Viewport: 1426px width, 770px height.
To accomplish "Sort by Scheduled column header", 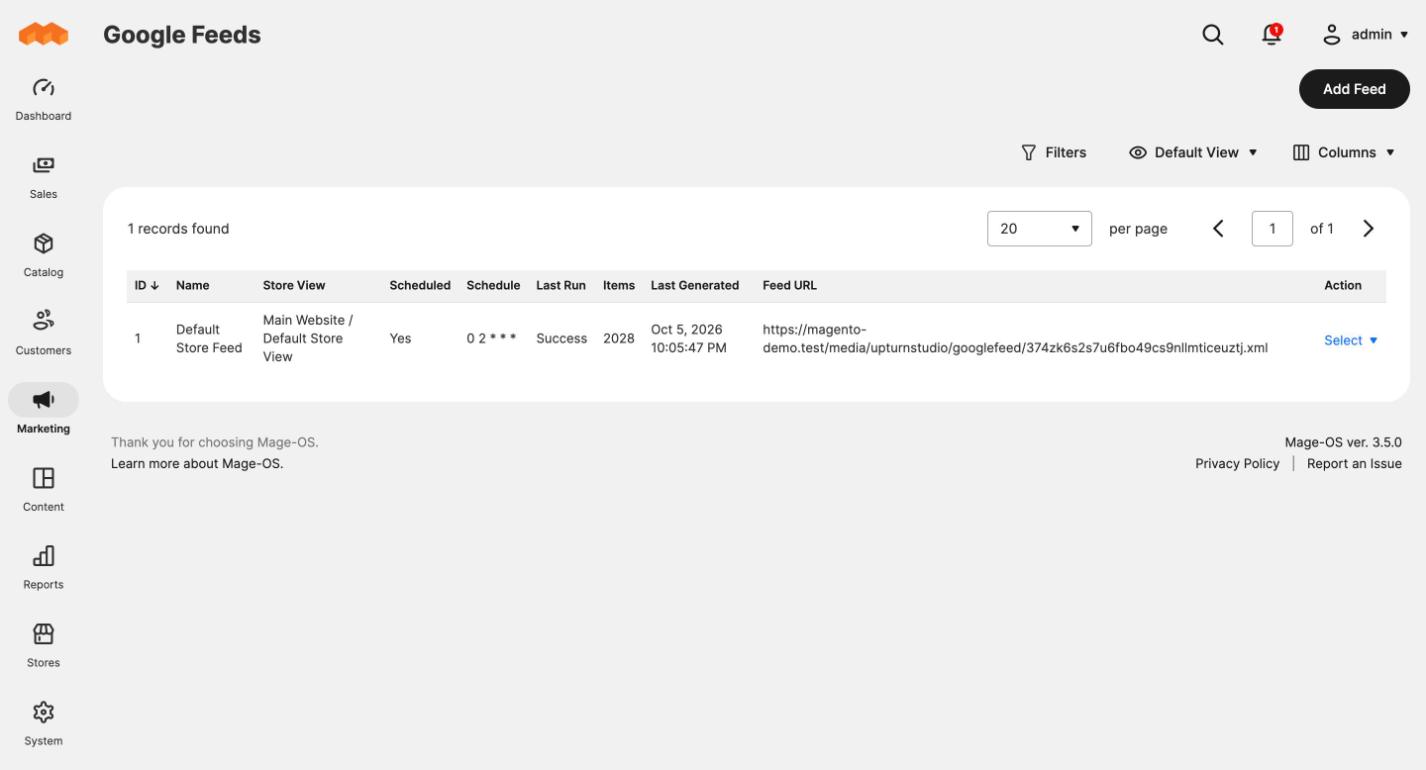I will tap(420, 285).
